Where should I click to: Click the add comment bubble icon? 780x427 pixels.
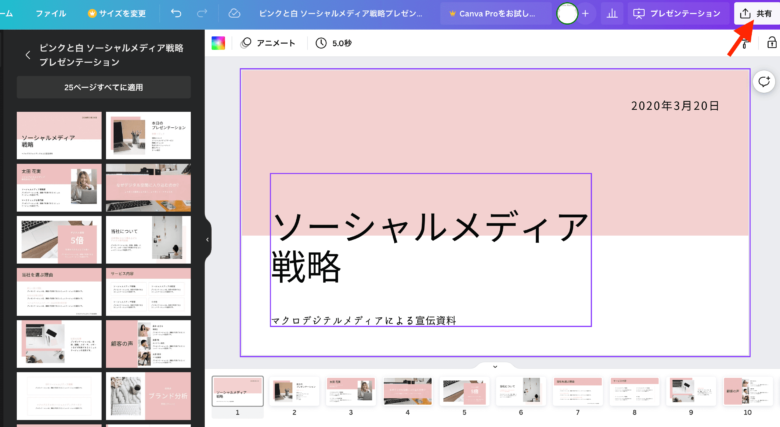[764, 81]
